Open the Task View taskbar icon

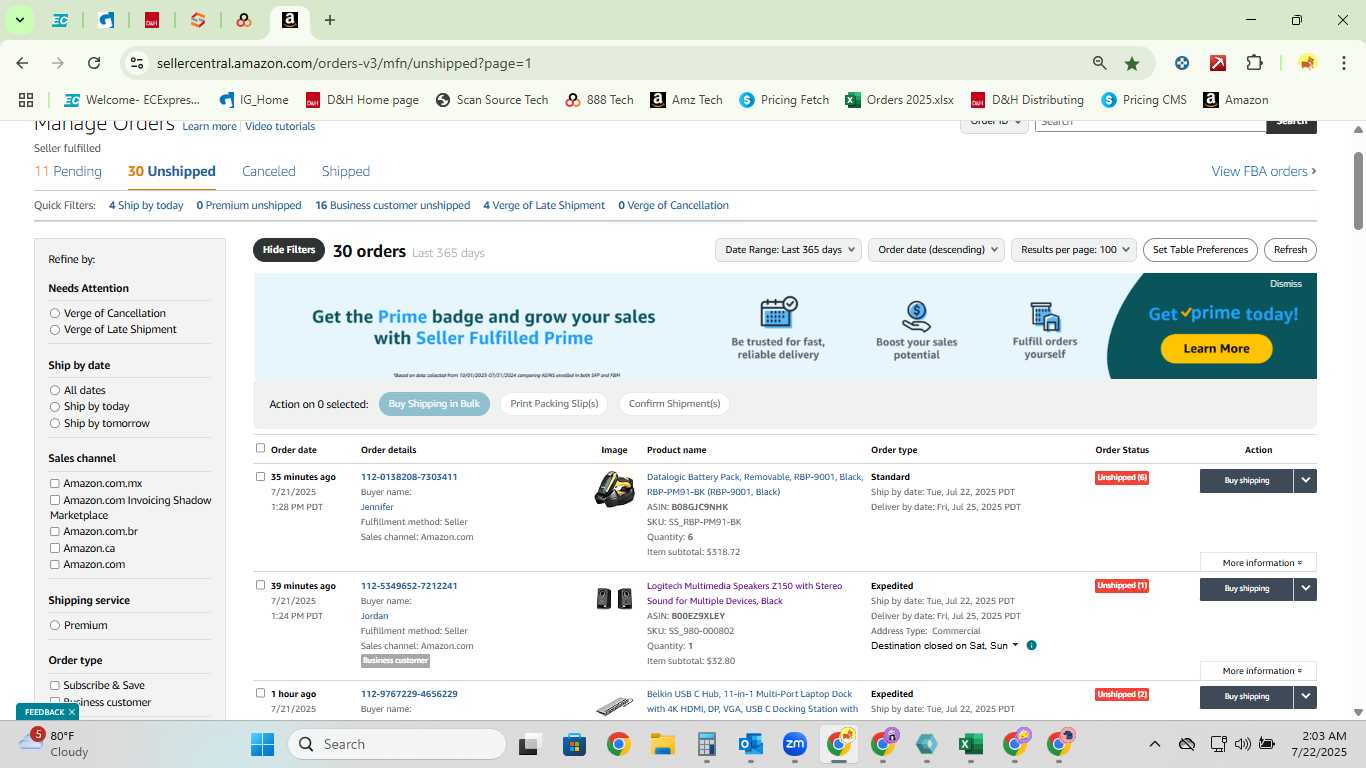(530, 744)
